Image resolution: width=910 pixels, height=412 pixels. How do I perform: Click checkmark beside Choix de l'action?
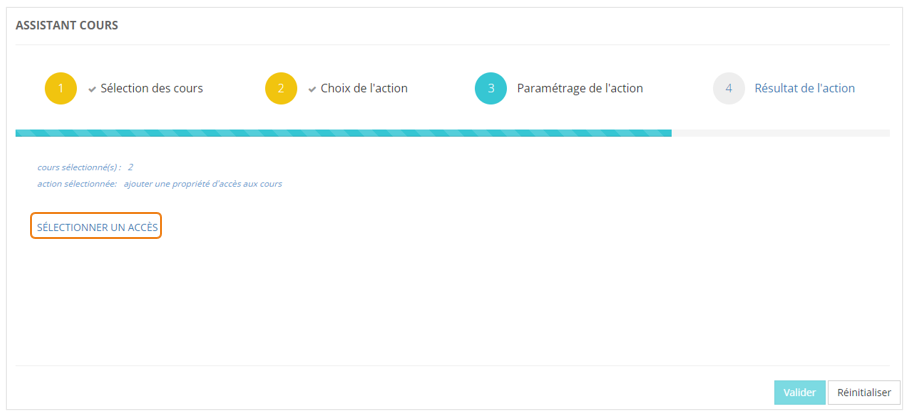[312, 89]
